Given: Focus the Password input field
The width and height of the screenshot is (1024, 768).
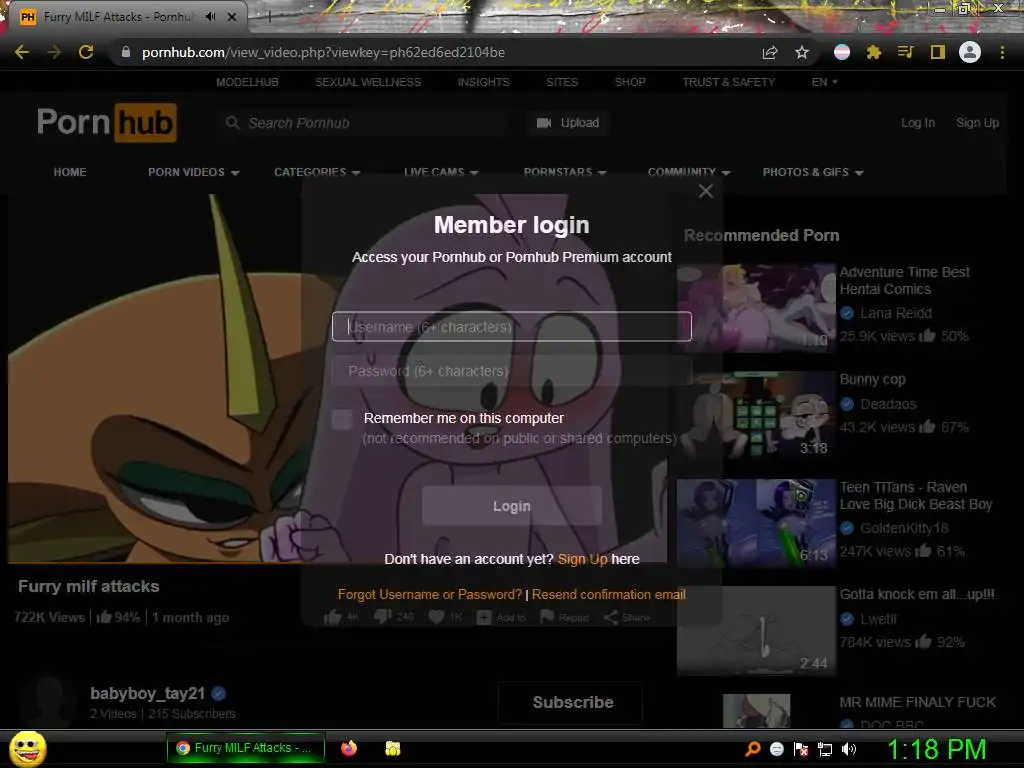Looking at the screenshot, I should [512, 371].
